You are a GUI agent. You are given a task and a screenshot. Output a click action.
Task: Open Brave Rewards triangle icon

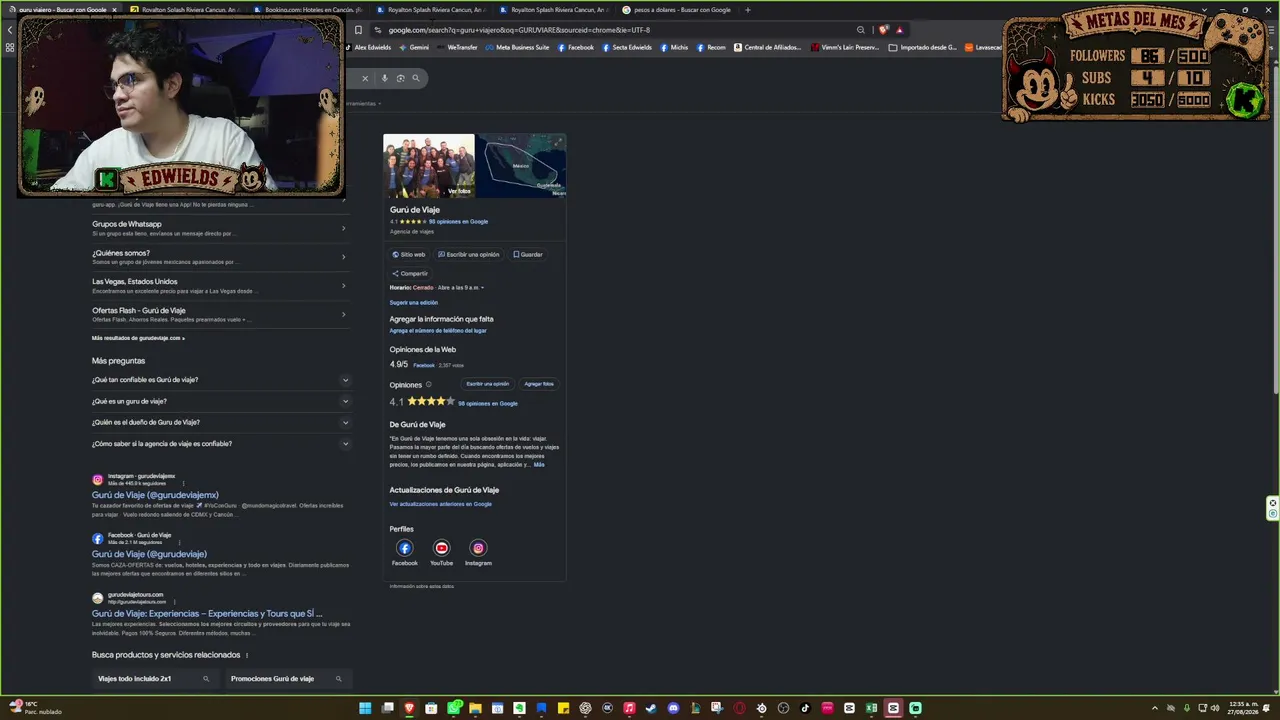(x=899, y=30)
